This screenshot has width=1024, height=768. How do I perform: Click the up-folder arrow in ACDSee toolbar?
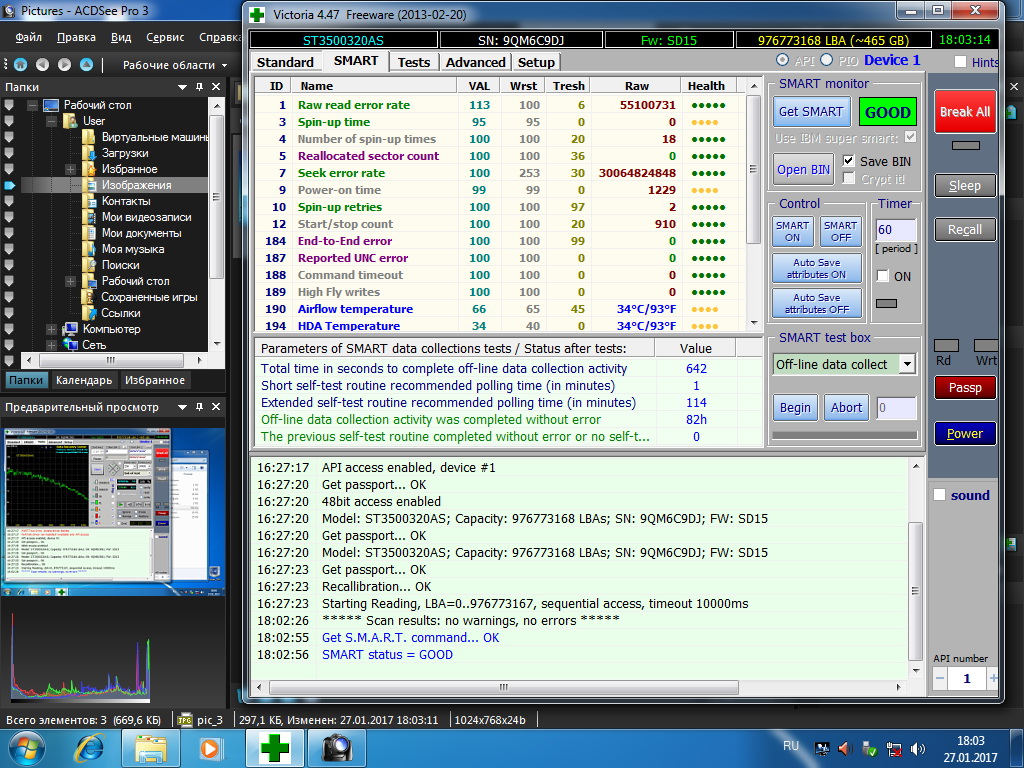pyautogui.click(x=86, y=65)
